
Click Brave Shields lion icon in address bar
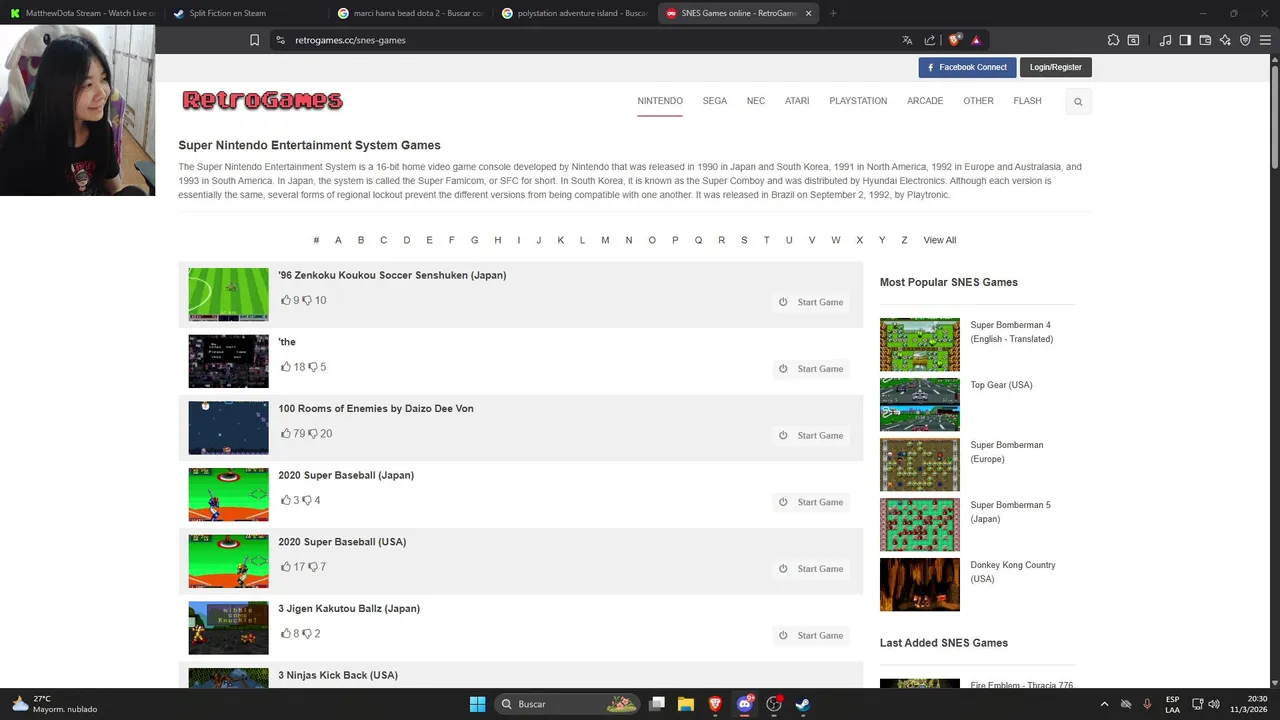[955, 40]
